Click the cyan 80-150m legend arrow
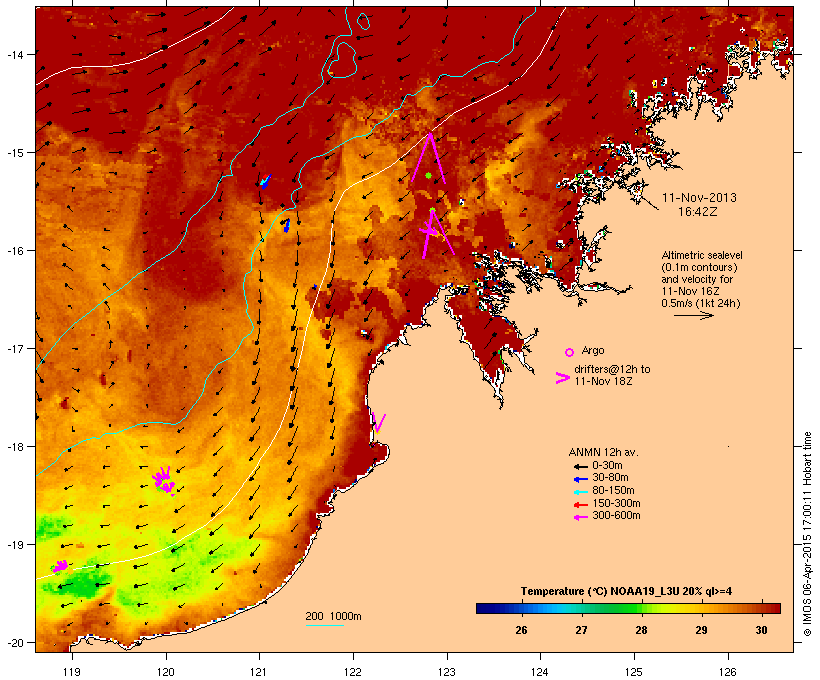This screenshot has width=820, height=680. [x=580, y=492]
